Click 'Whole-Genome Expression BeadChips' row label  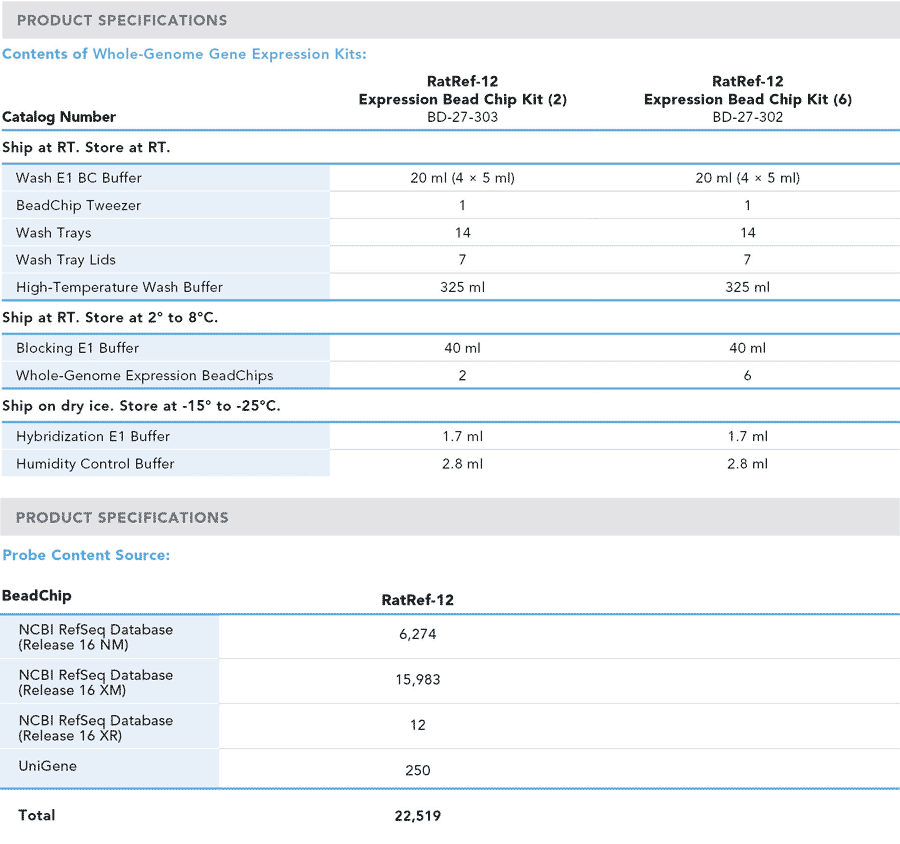click(x=145, y=375)
